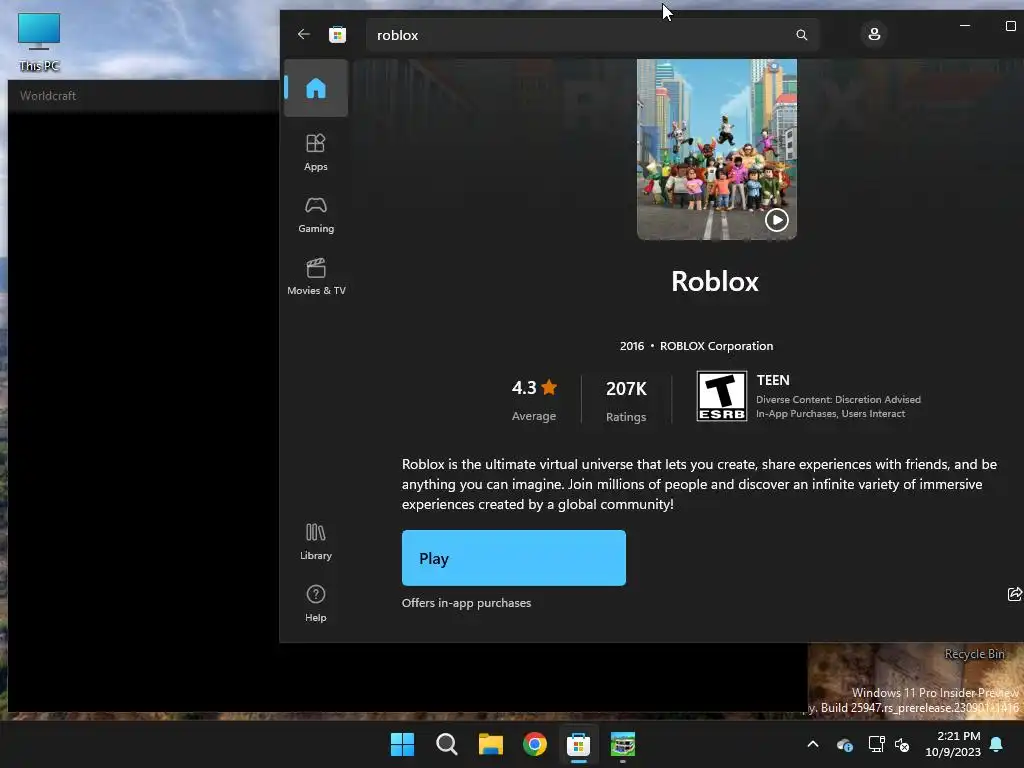The image size is (1024, 768).
Task: Play the Roblox trailer video
Action: [776, 220]
